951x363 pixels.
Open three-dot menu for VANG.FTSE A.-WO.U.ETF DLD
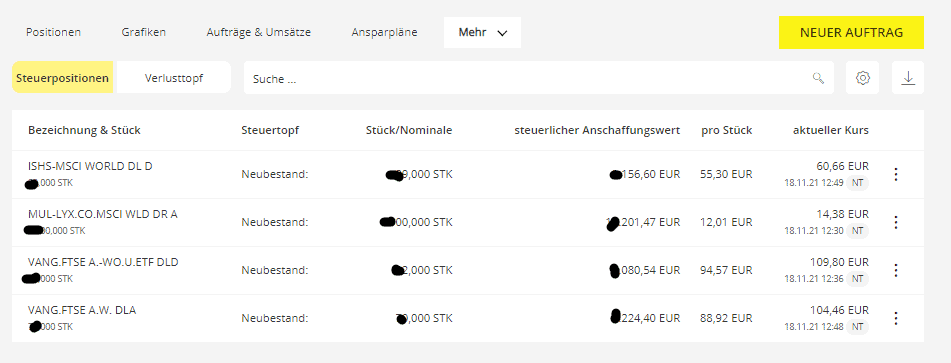(x=896, y=270)
